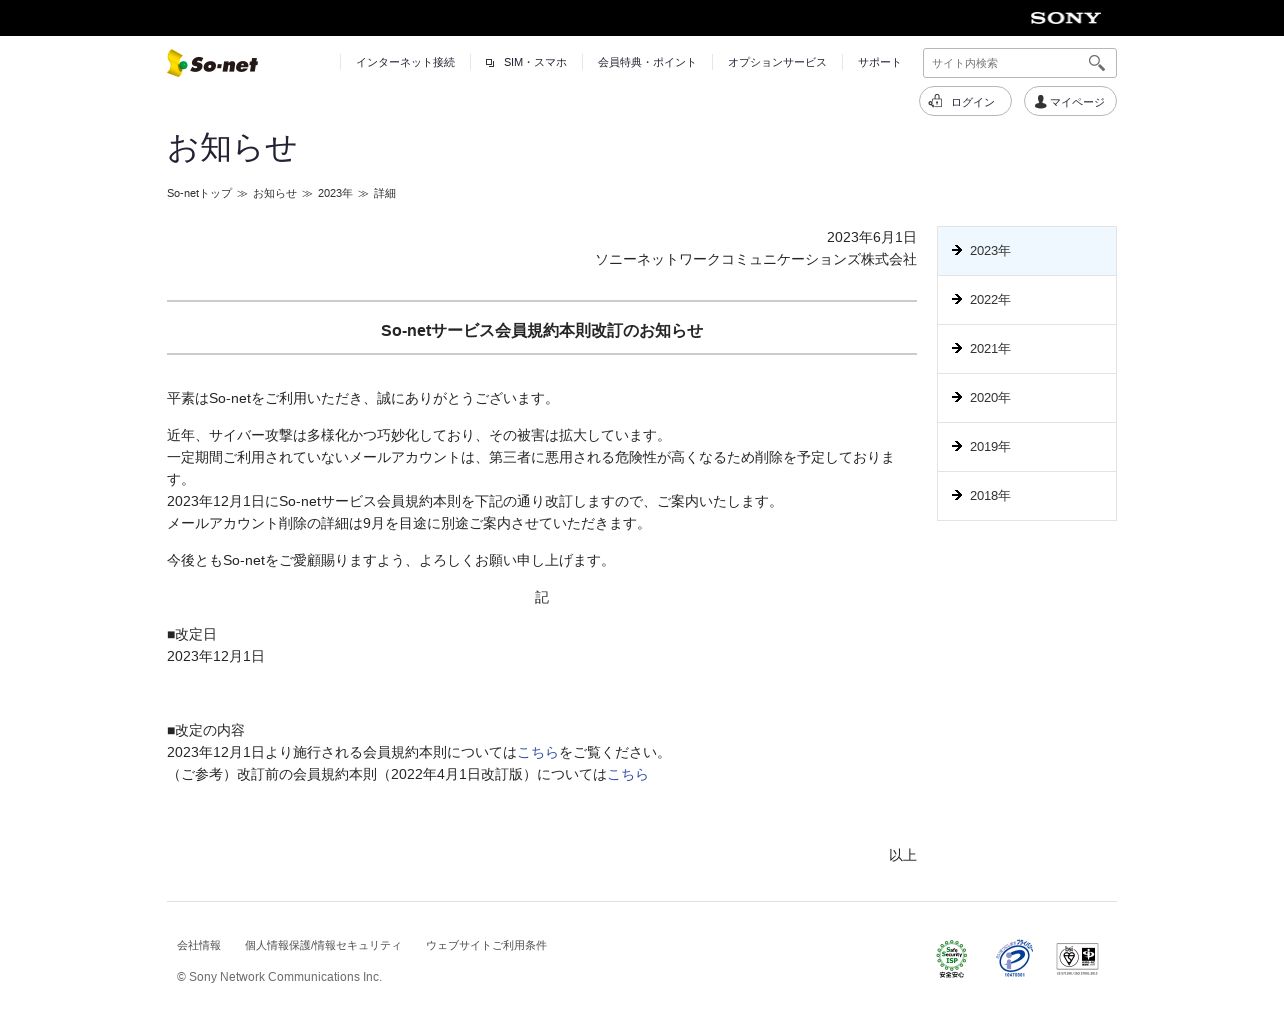Image resolution: width=1284 pixels, height=1010 pixels.
Task: Click the Safe Security ISP badge
Action: point(952,958)
